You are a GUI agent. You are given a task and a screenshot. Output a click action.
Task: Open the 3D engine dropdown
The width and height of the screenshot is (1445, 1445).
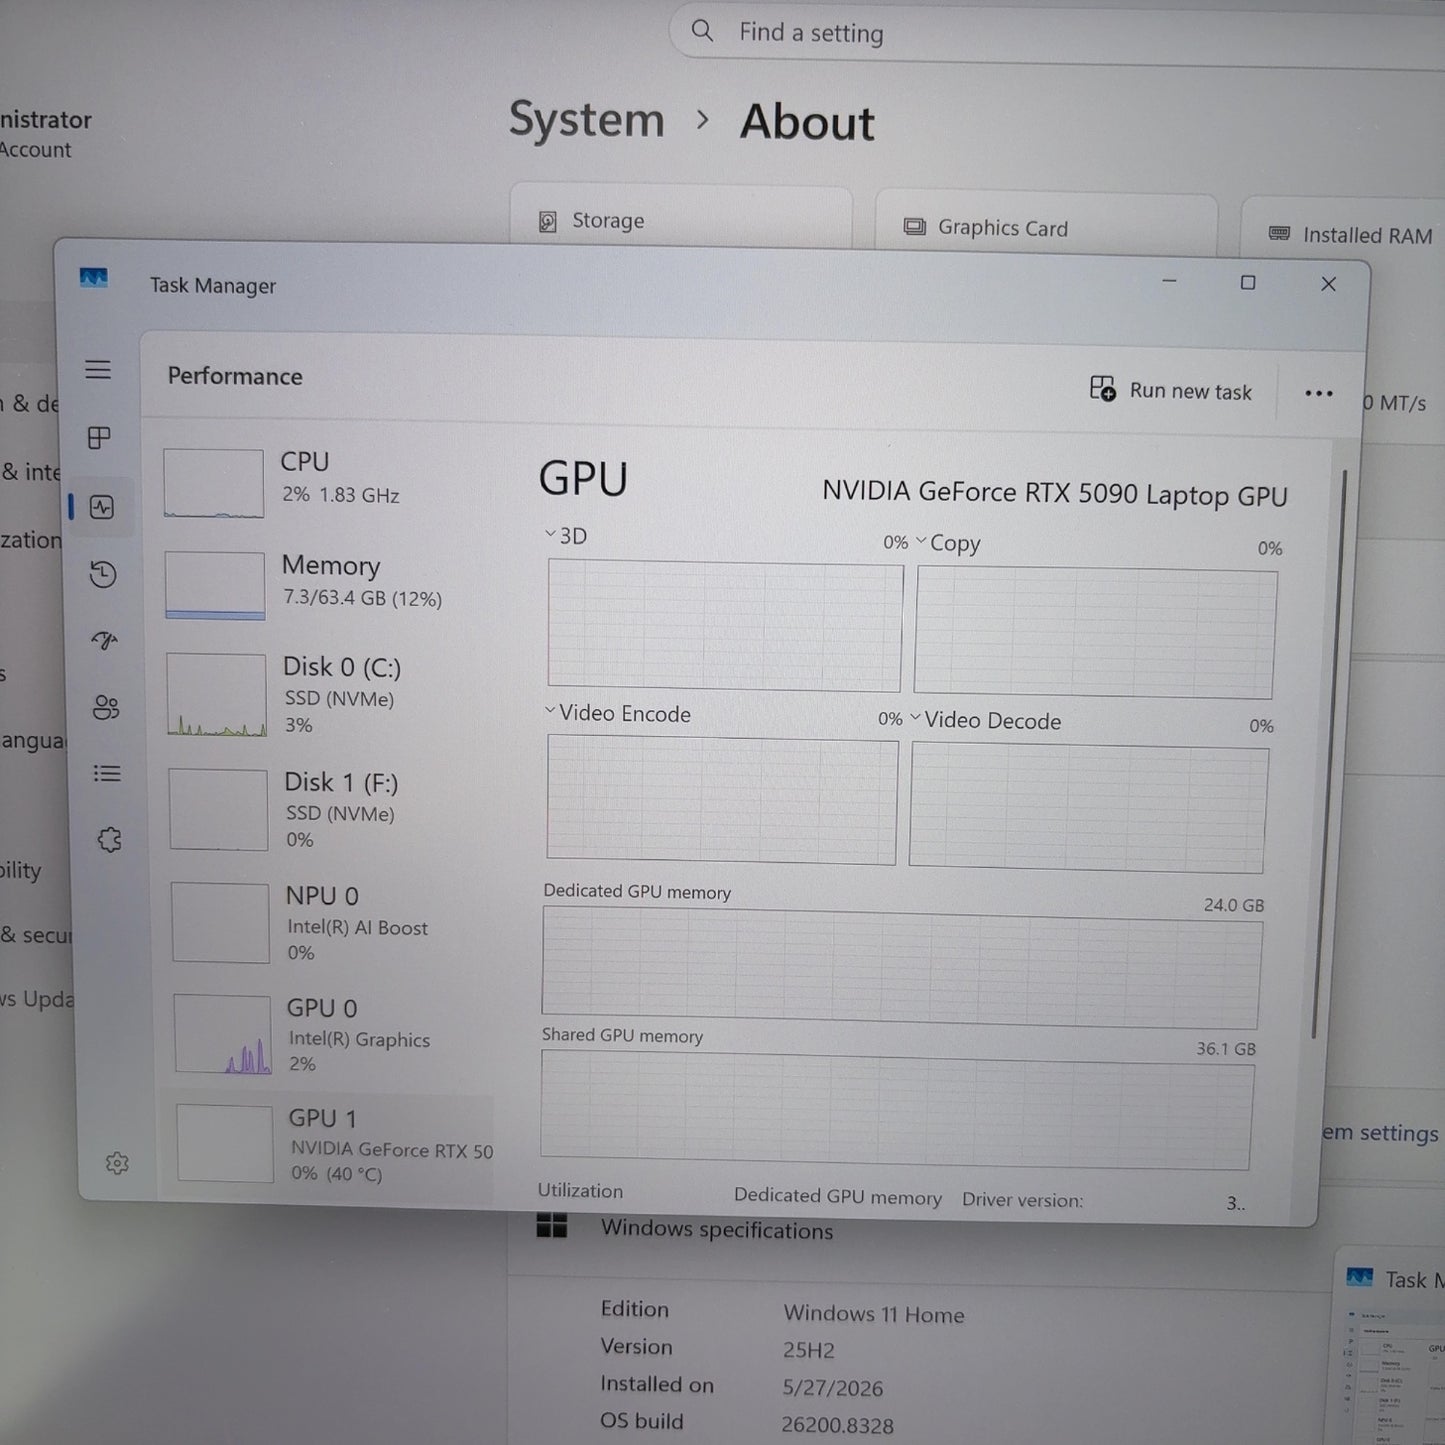coord(566,536)
